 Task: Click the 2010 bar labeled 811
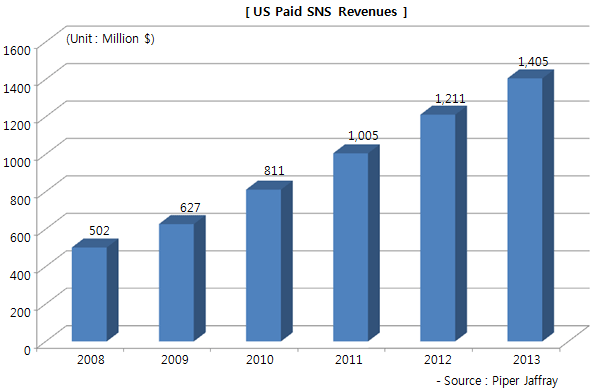pos(269,261)
